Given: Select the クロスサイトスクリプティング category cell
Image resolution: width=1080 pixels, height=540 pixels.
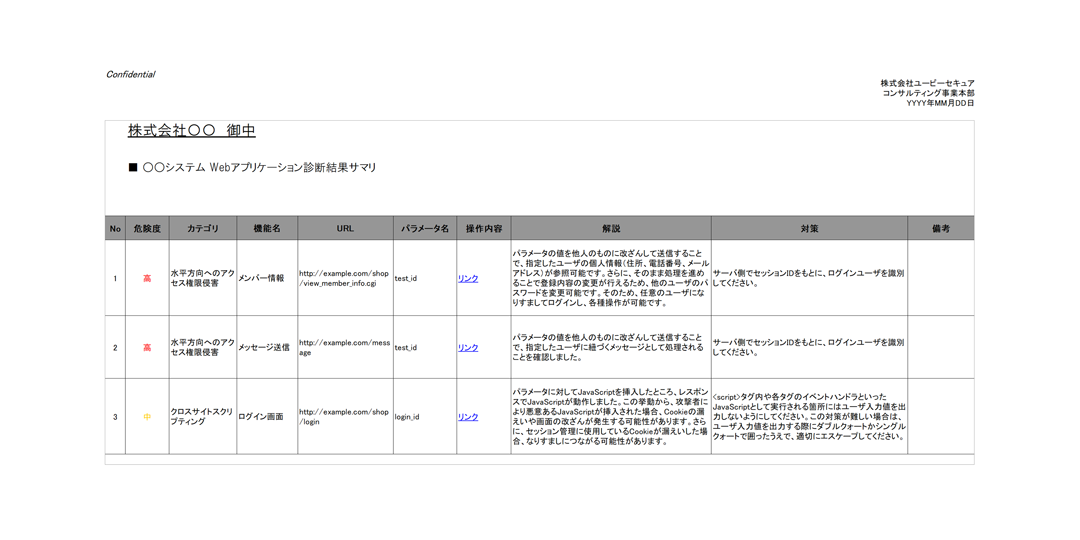Looking at the screenshot, I should (x=203, y=417).
